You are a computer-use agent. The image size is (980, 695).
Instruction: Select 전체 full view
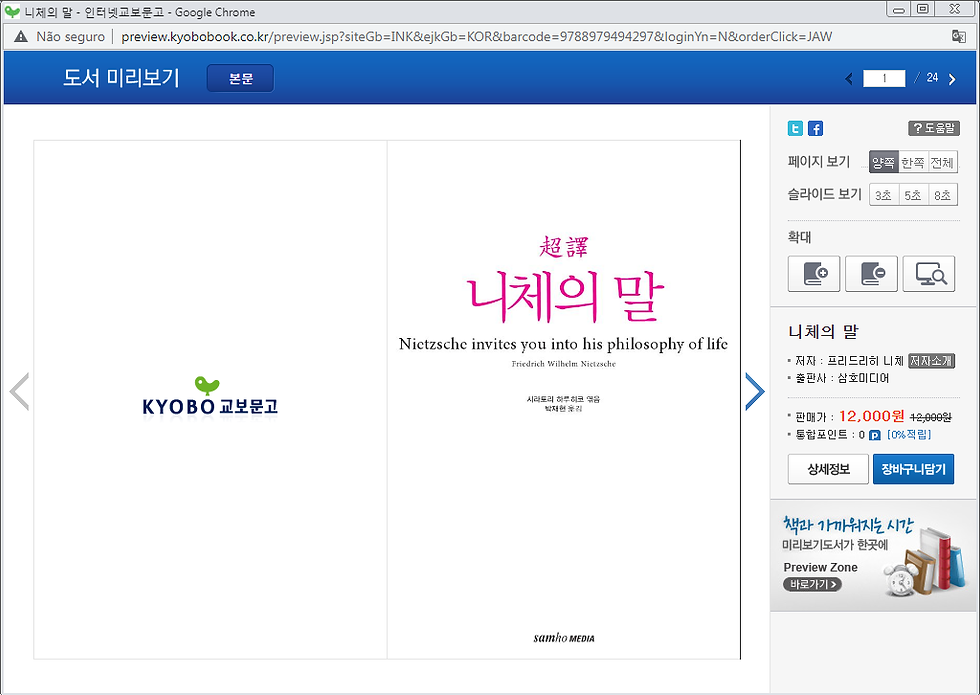pos(942,162)
